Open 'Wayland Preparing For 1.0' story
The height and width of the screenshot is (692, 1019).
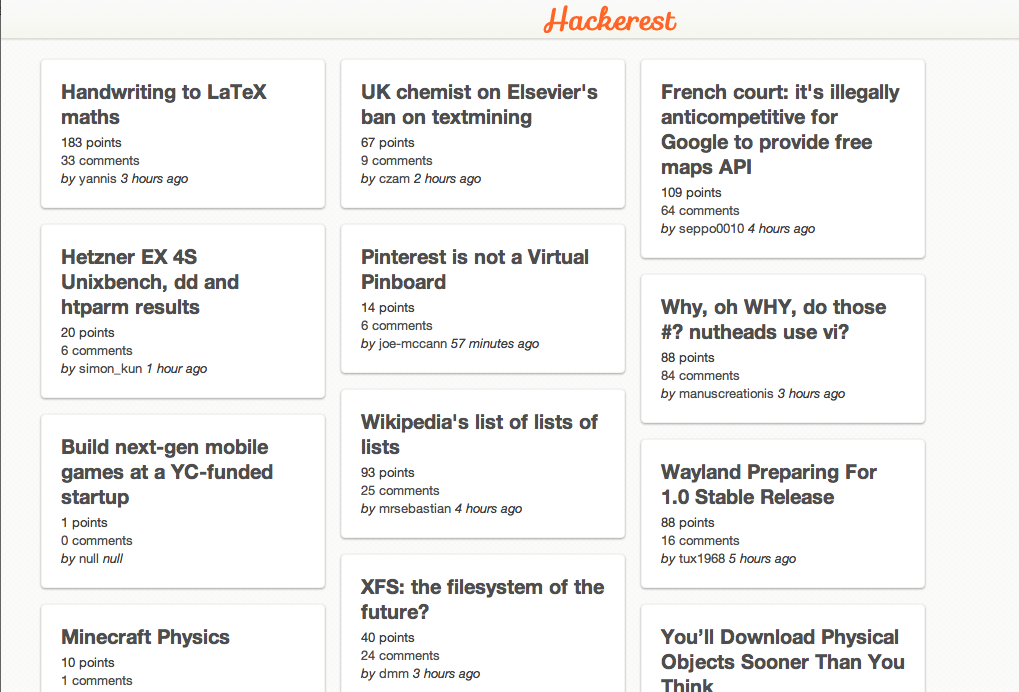click(768, 484)
